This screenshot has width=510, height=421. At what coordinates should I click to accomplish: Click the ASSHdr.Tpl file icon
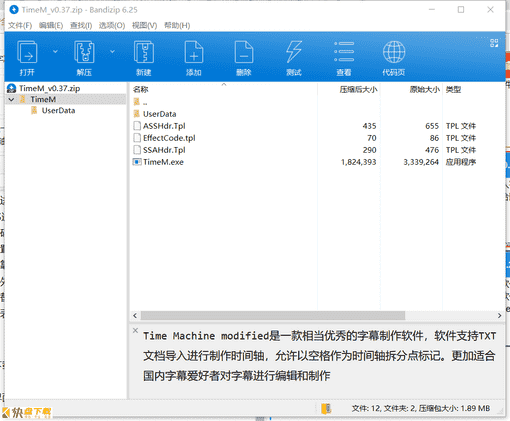(x=137, y=126)
